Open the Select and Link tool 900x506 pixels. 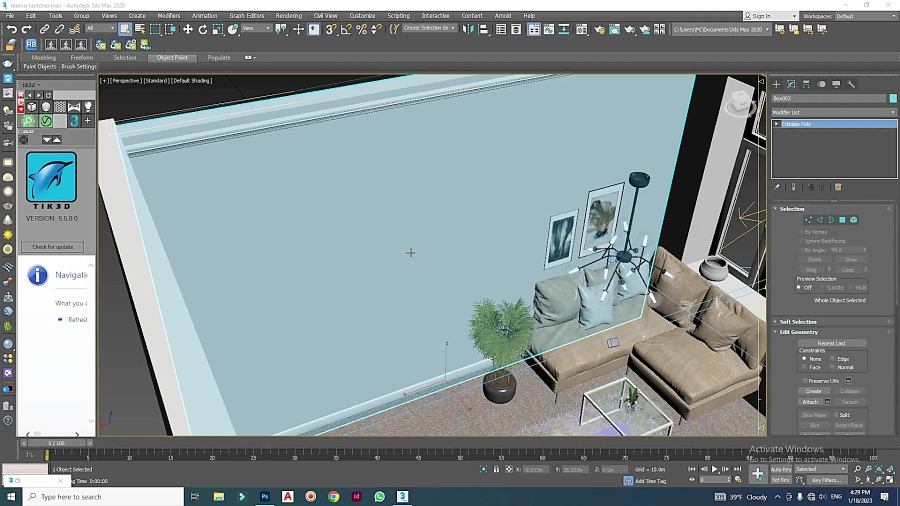[x=44, y=30]
